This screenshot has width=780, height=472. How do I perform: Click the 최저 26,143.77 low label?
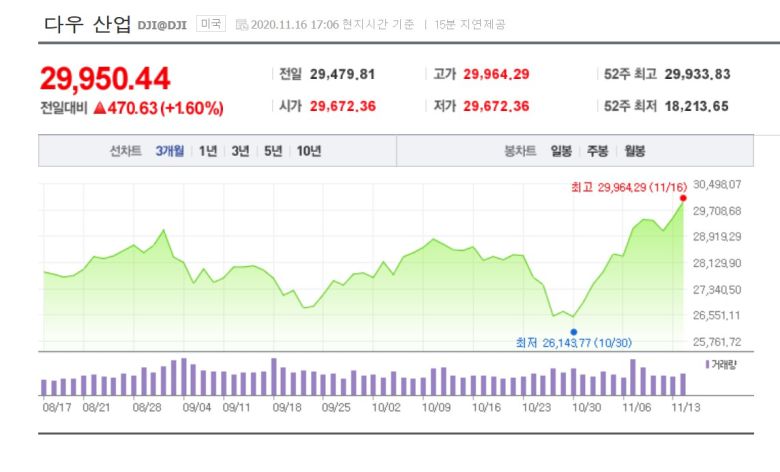573,343
